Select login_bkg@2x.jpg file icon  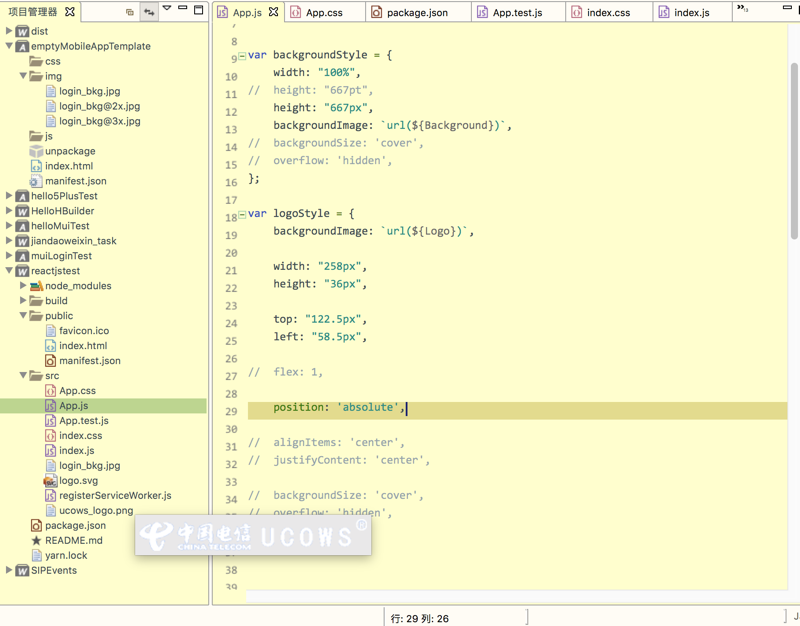coord(51,106)
